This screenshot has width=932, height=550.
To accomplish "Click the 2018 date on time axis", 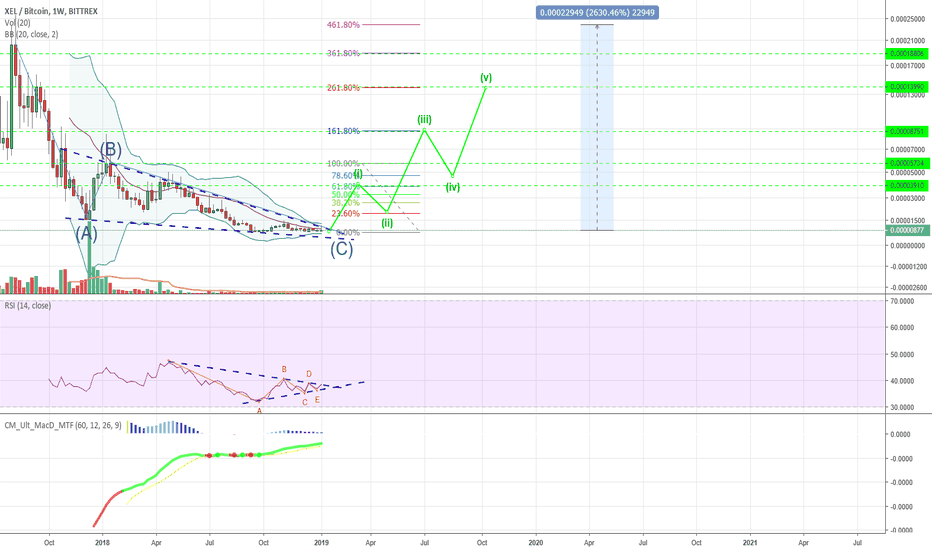I will click(x=102, y=542).
